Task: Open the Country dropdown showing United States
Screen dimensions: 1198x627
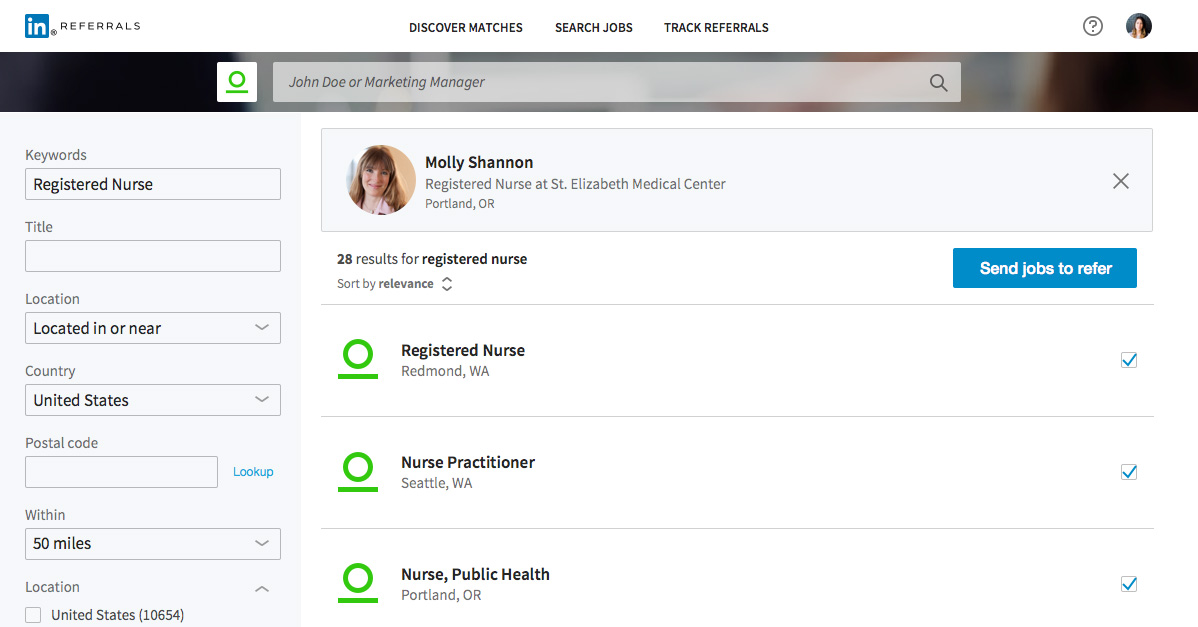Action: click(x=152, y=400)
